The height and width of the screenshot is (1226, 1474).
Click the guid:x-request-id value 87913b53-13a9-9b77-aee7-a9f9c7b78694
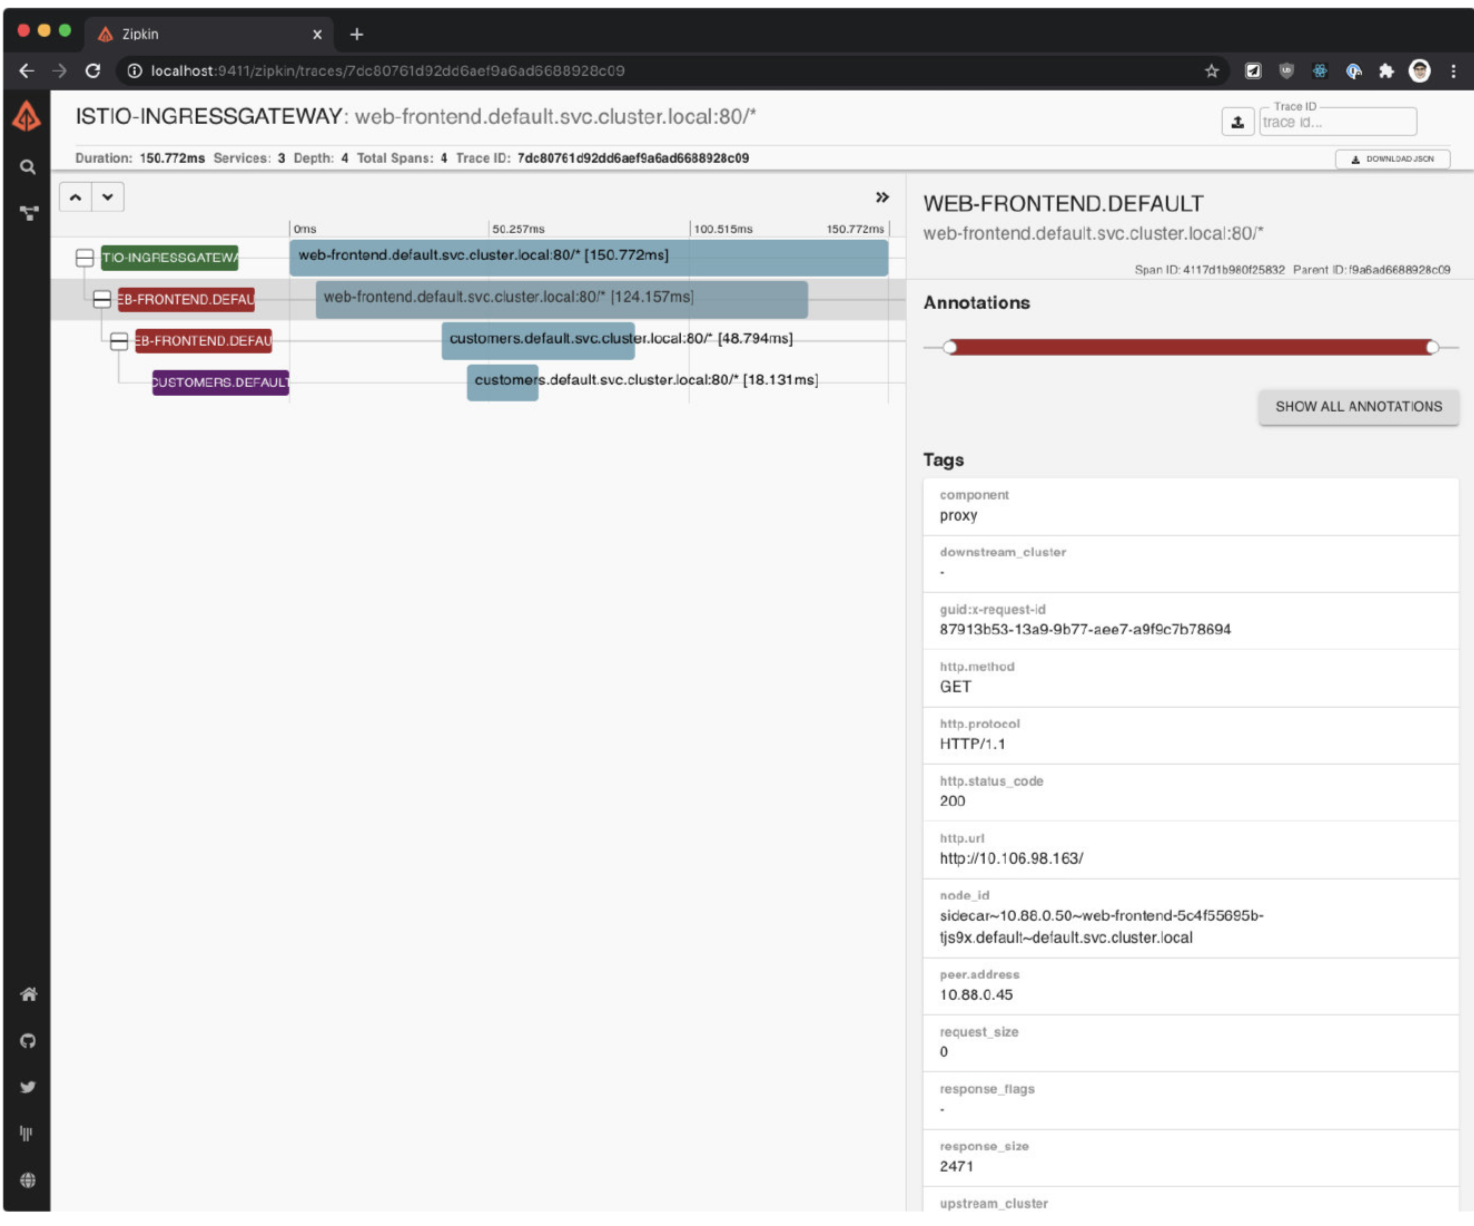(x=1085, y=629)
